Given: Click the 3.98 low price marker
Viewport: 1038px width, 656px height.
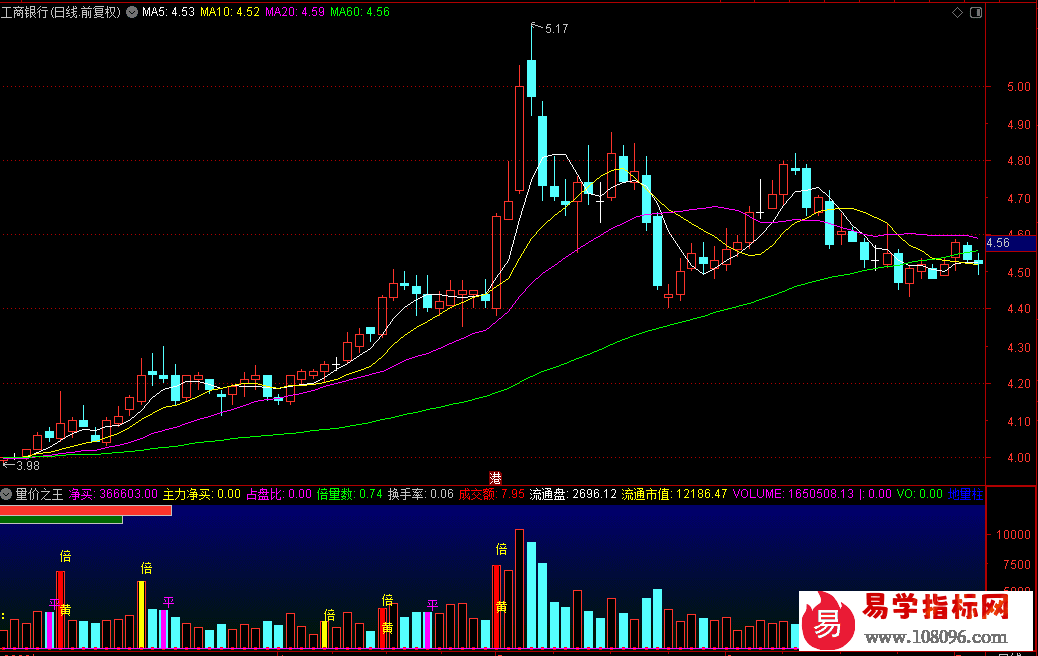Looking at the screenshot, I should 28,465.
